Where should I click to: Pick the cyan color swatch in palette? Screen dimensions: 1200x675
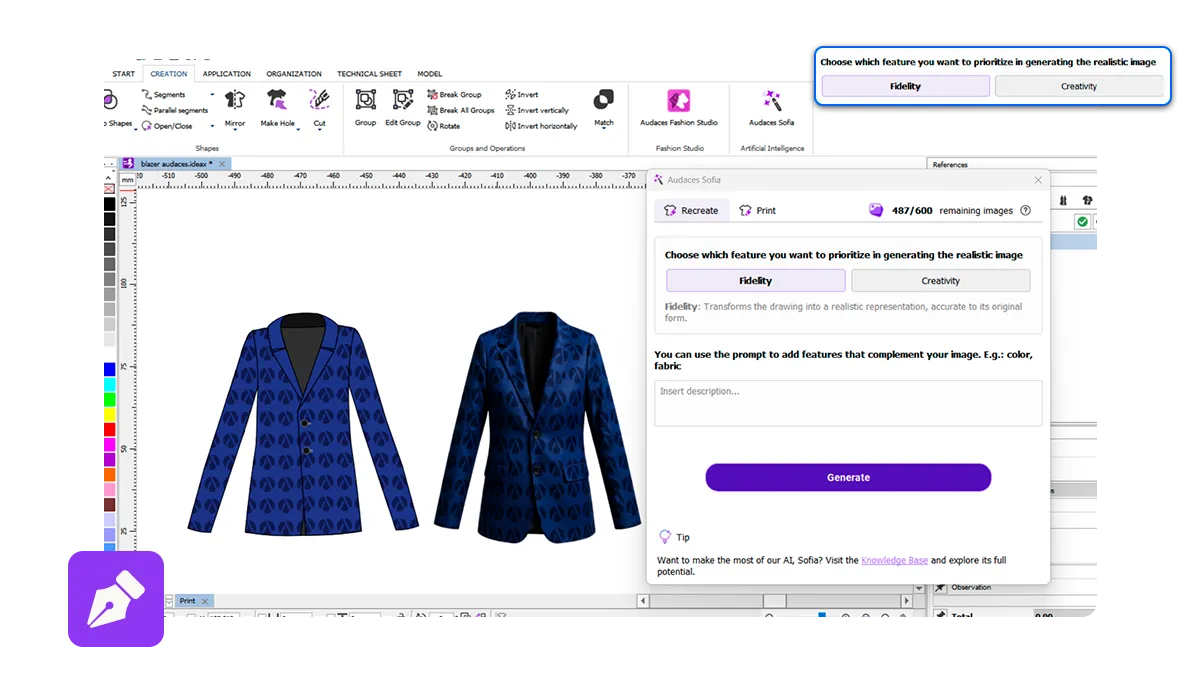[x=110, y=385]
